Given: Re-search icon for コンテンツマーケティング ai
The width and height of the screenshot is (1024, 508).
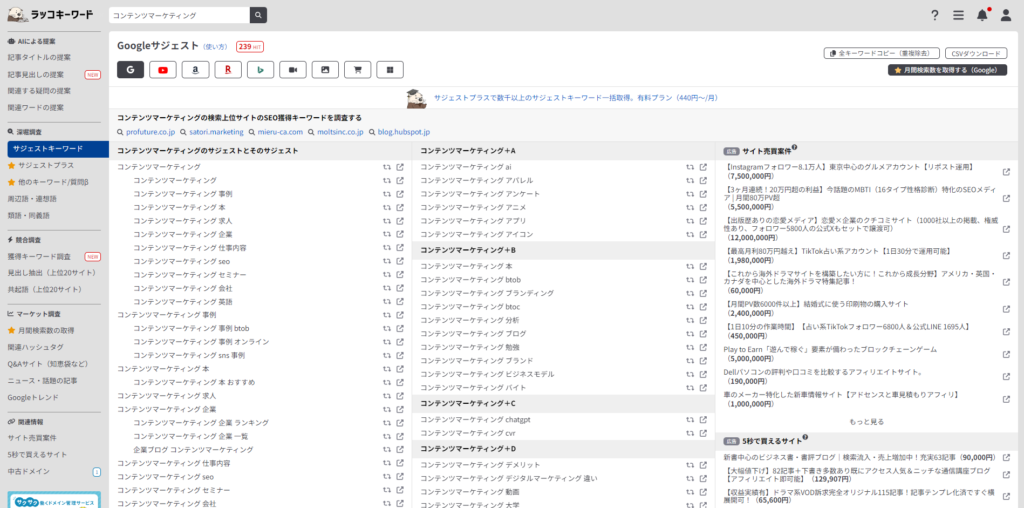Looking at the screenshot, I should pos(690,167).
